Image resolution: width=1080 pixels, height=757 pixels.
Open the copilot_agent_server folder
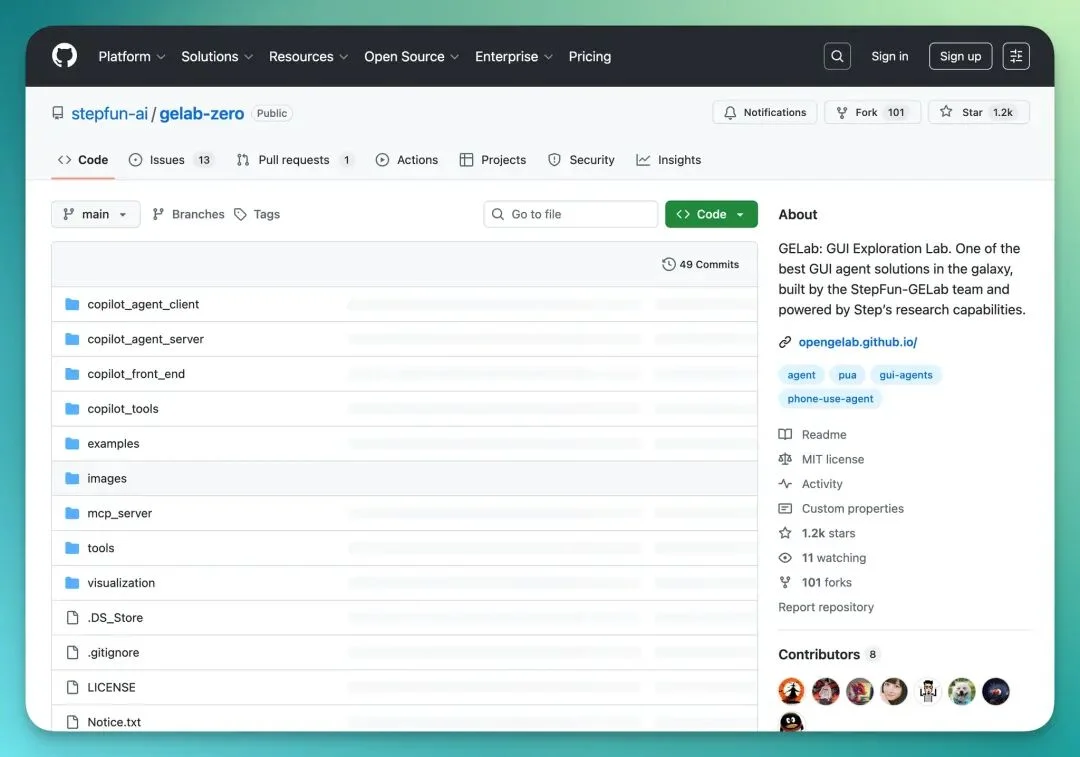tap(145, 339)
